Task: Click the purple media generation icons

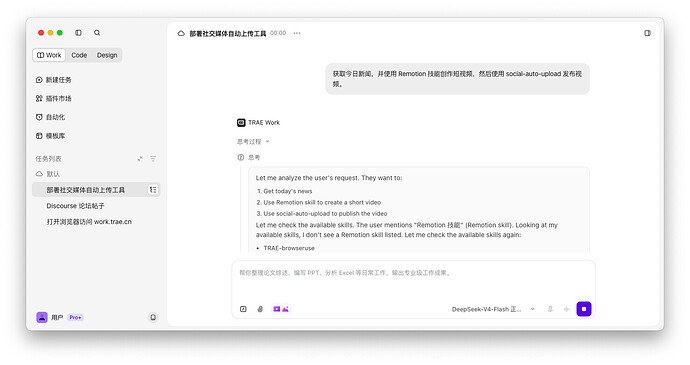Action: 281,309
